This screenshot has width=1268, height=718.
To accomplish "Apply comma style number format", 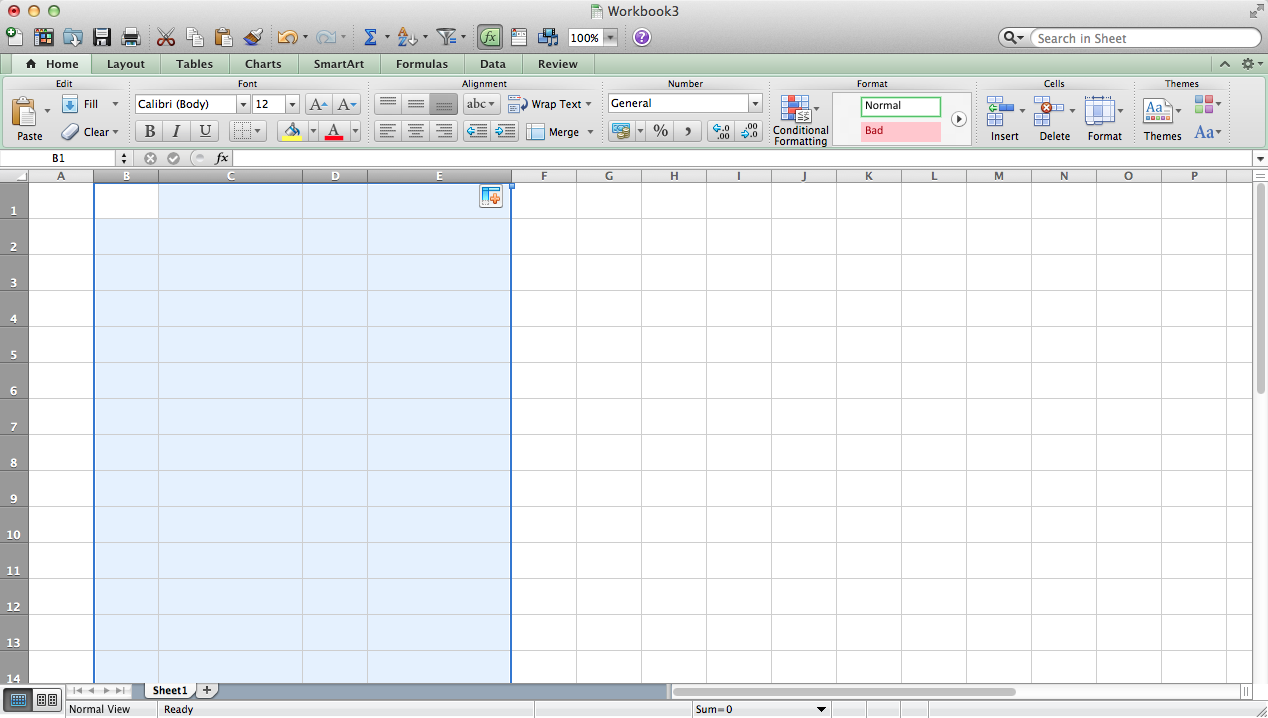I will tap(688, 131).
